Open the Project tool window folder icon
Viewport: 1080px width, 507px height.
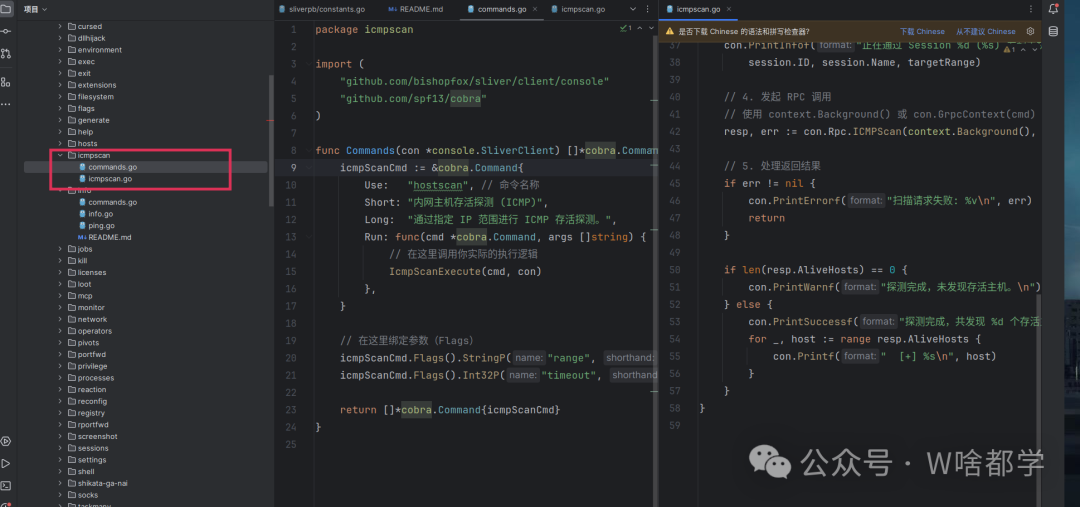6,9
